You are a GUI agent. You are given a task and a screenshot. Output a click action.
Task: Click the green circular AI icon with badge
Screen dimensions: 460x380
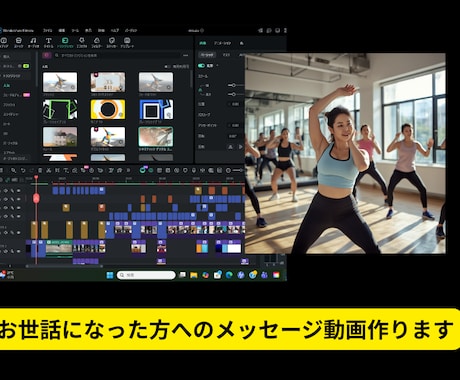[x=143, y=170]
